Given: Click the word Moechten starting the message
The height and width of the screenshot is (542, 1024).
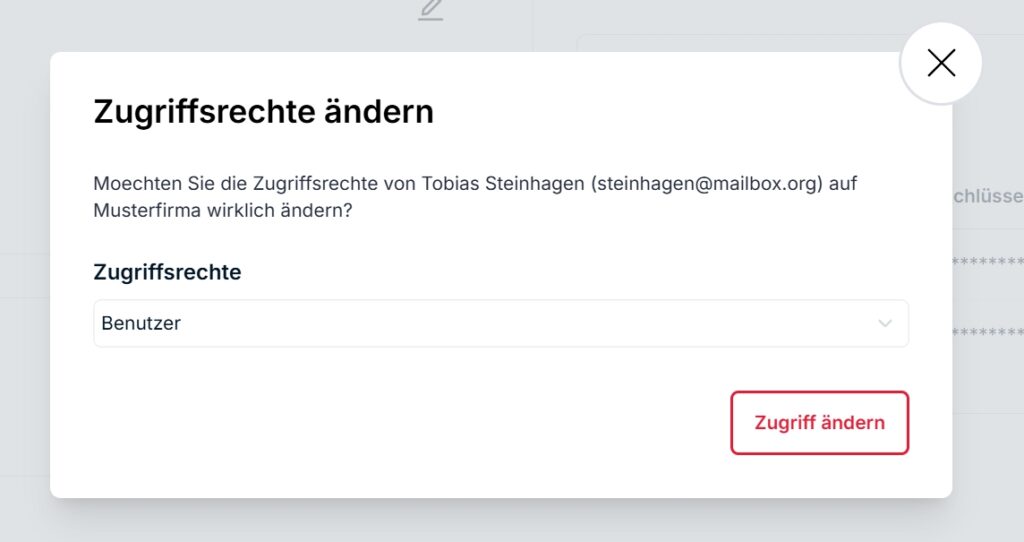Looking at the screenshot, I should pyautogui.click(x=138, y=183).
